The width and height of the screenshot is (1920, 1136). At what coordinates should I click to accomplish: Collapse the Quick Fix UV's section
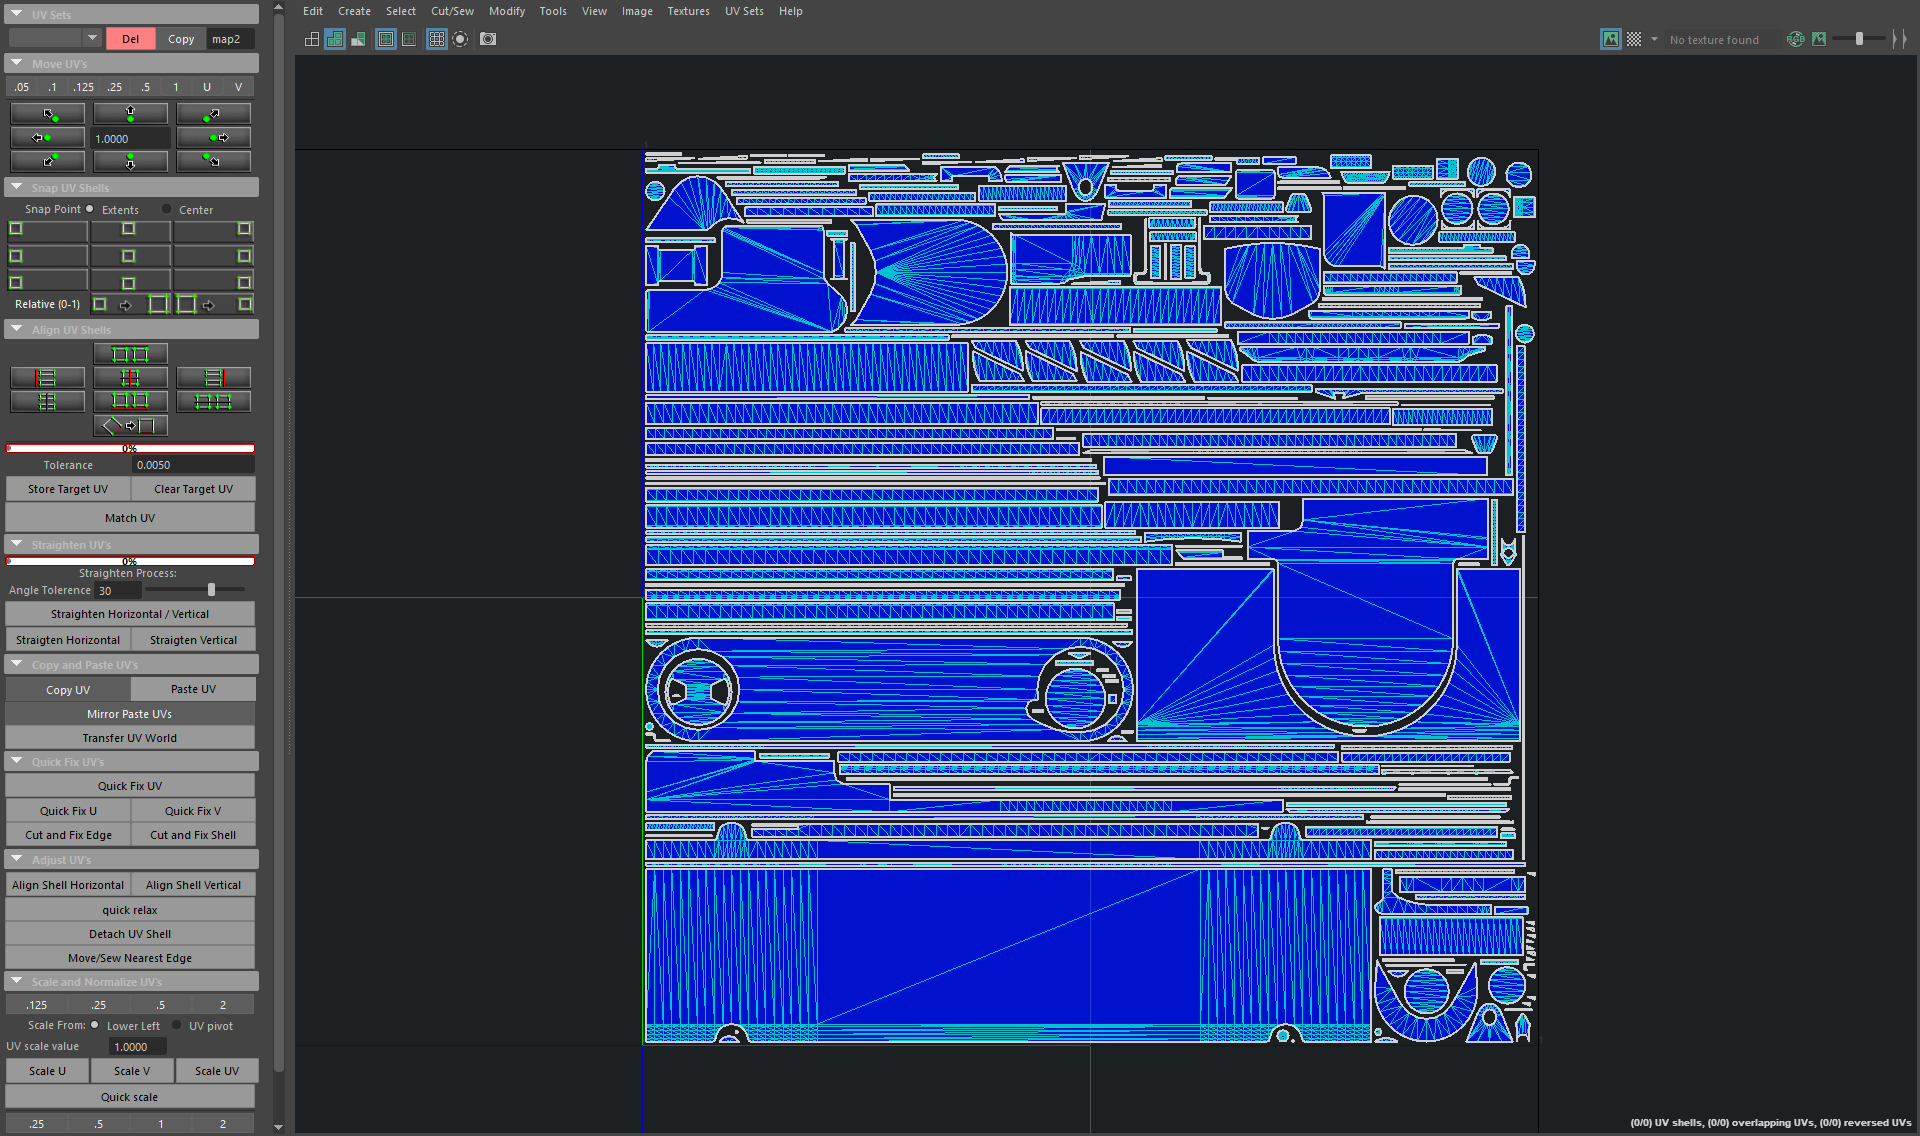pyautogui.click(x=17, y=761)
